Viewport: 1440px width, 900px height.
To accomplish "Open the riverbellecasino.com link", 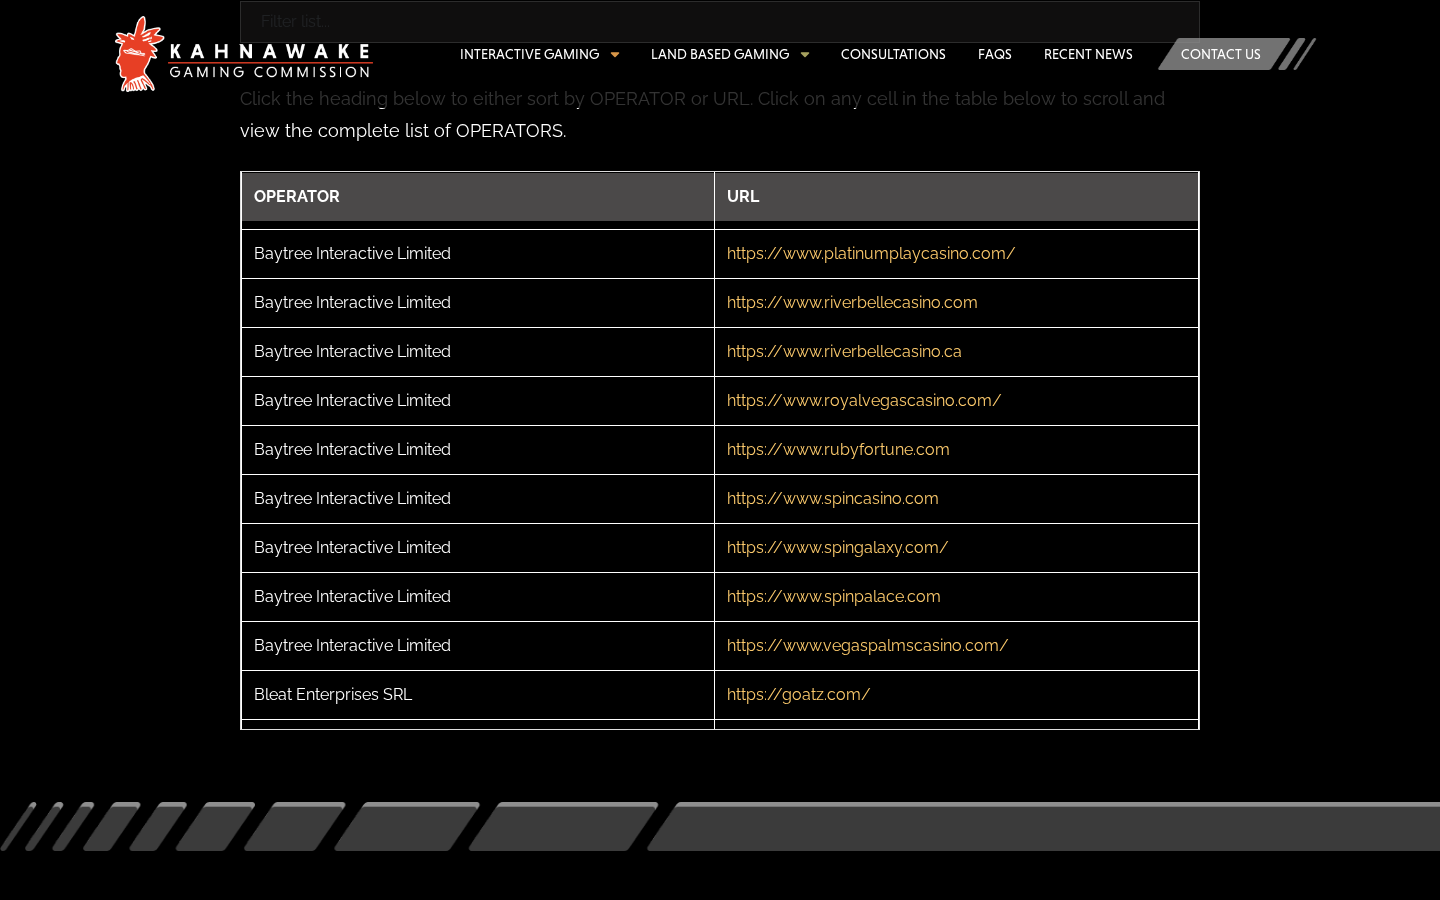I will pyautogui.click(x=852, y=303).
